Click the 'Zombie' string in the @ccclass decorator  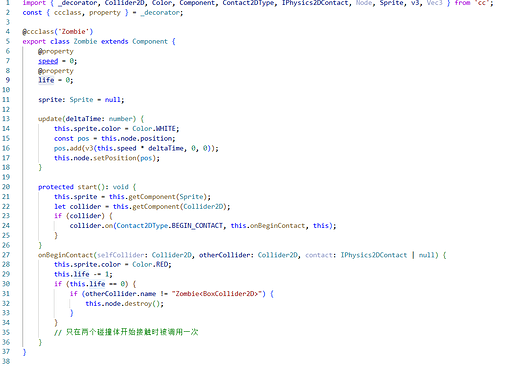[74, 32]
